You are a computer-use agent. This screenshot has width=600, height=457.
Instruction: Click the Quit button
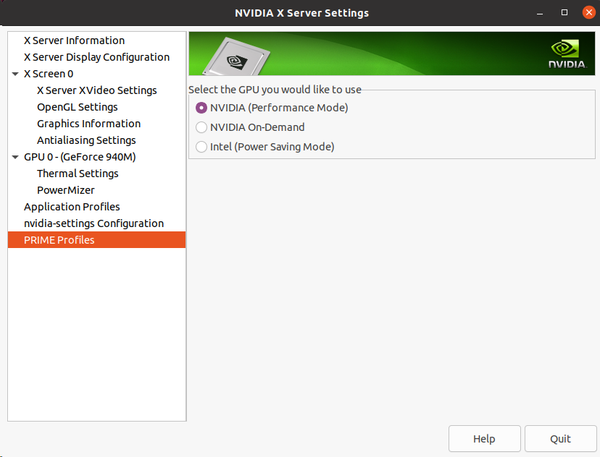pyautogui.click(x=560, y=439)
